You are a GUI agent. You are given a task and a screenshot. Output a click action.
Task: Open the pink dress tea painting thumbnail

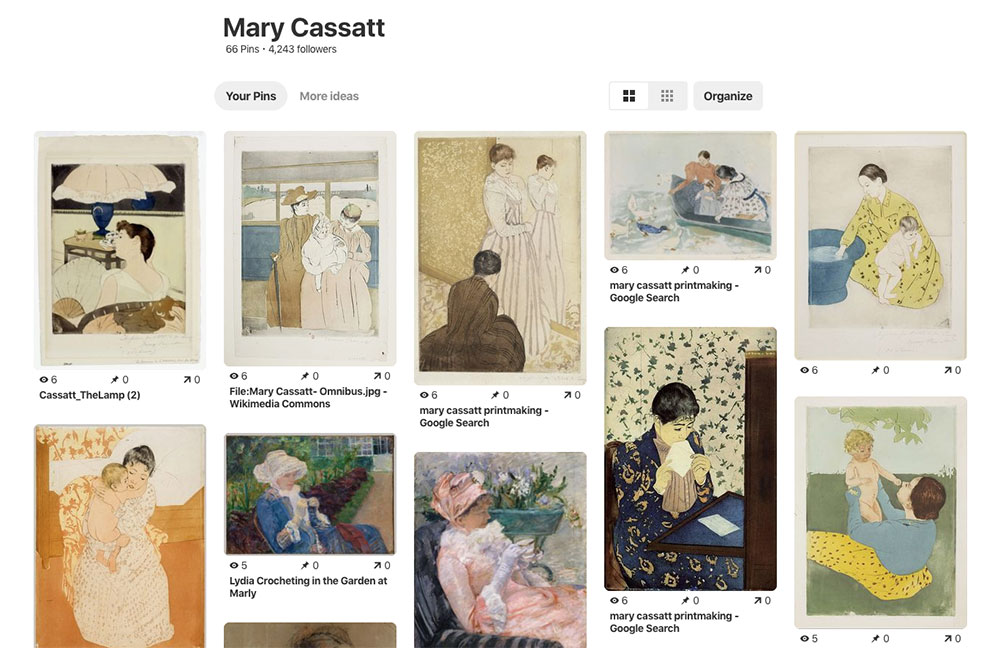point(500,550)
